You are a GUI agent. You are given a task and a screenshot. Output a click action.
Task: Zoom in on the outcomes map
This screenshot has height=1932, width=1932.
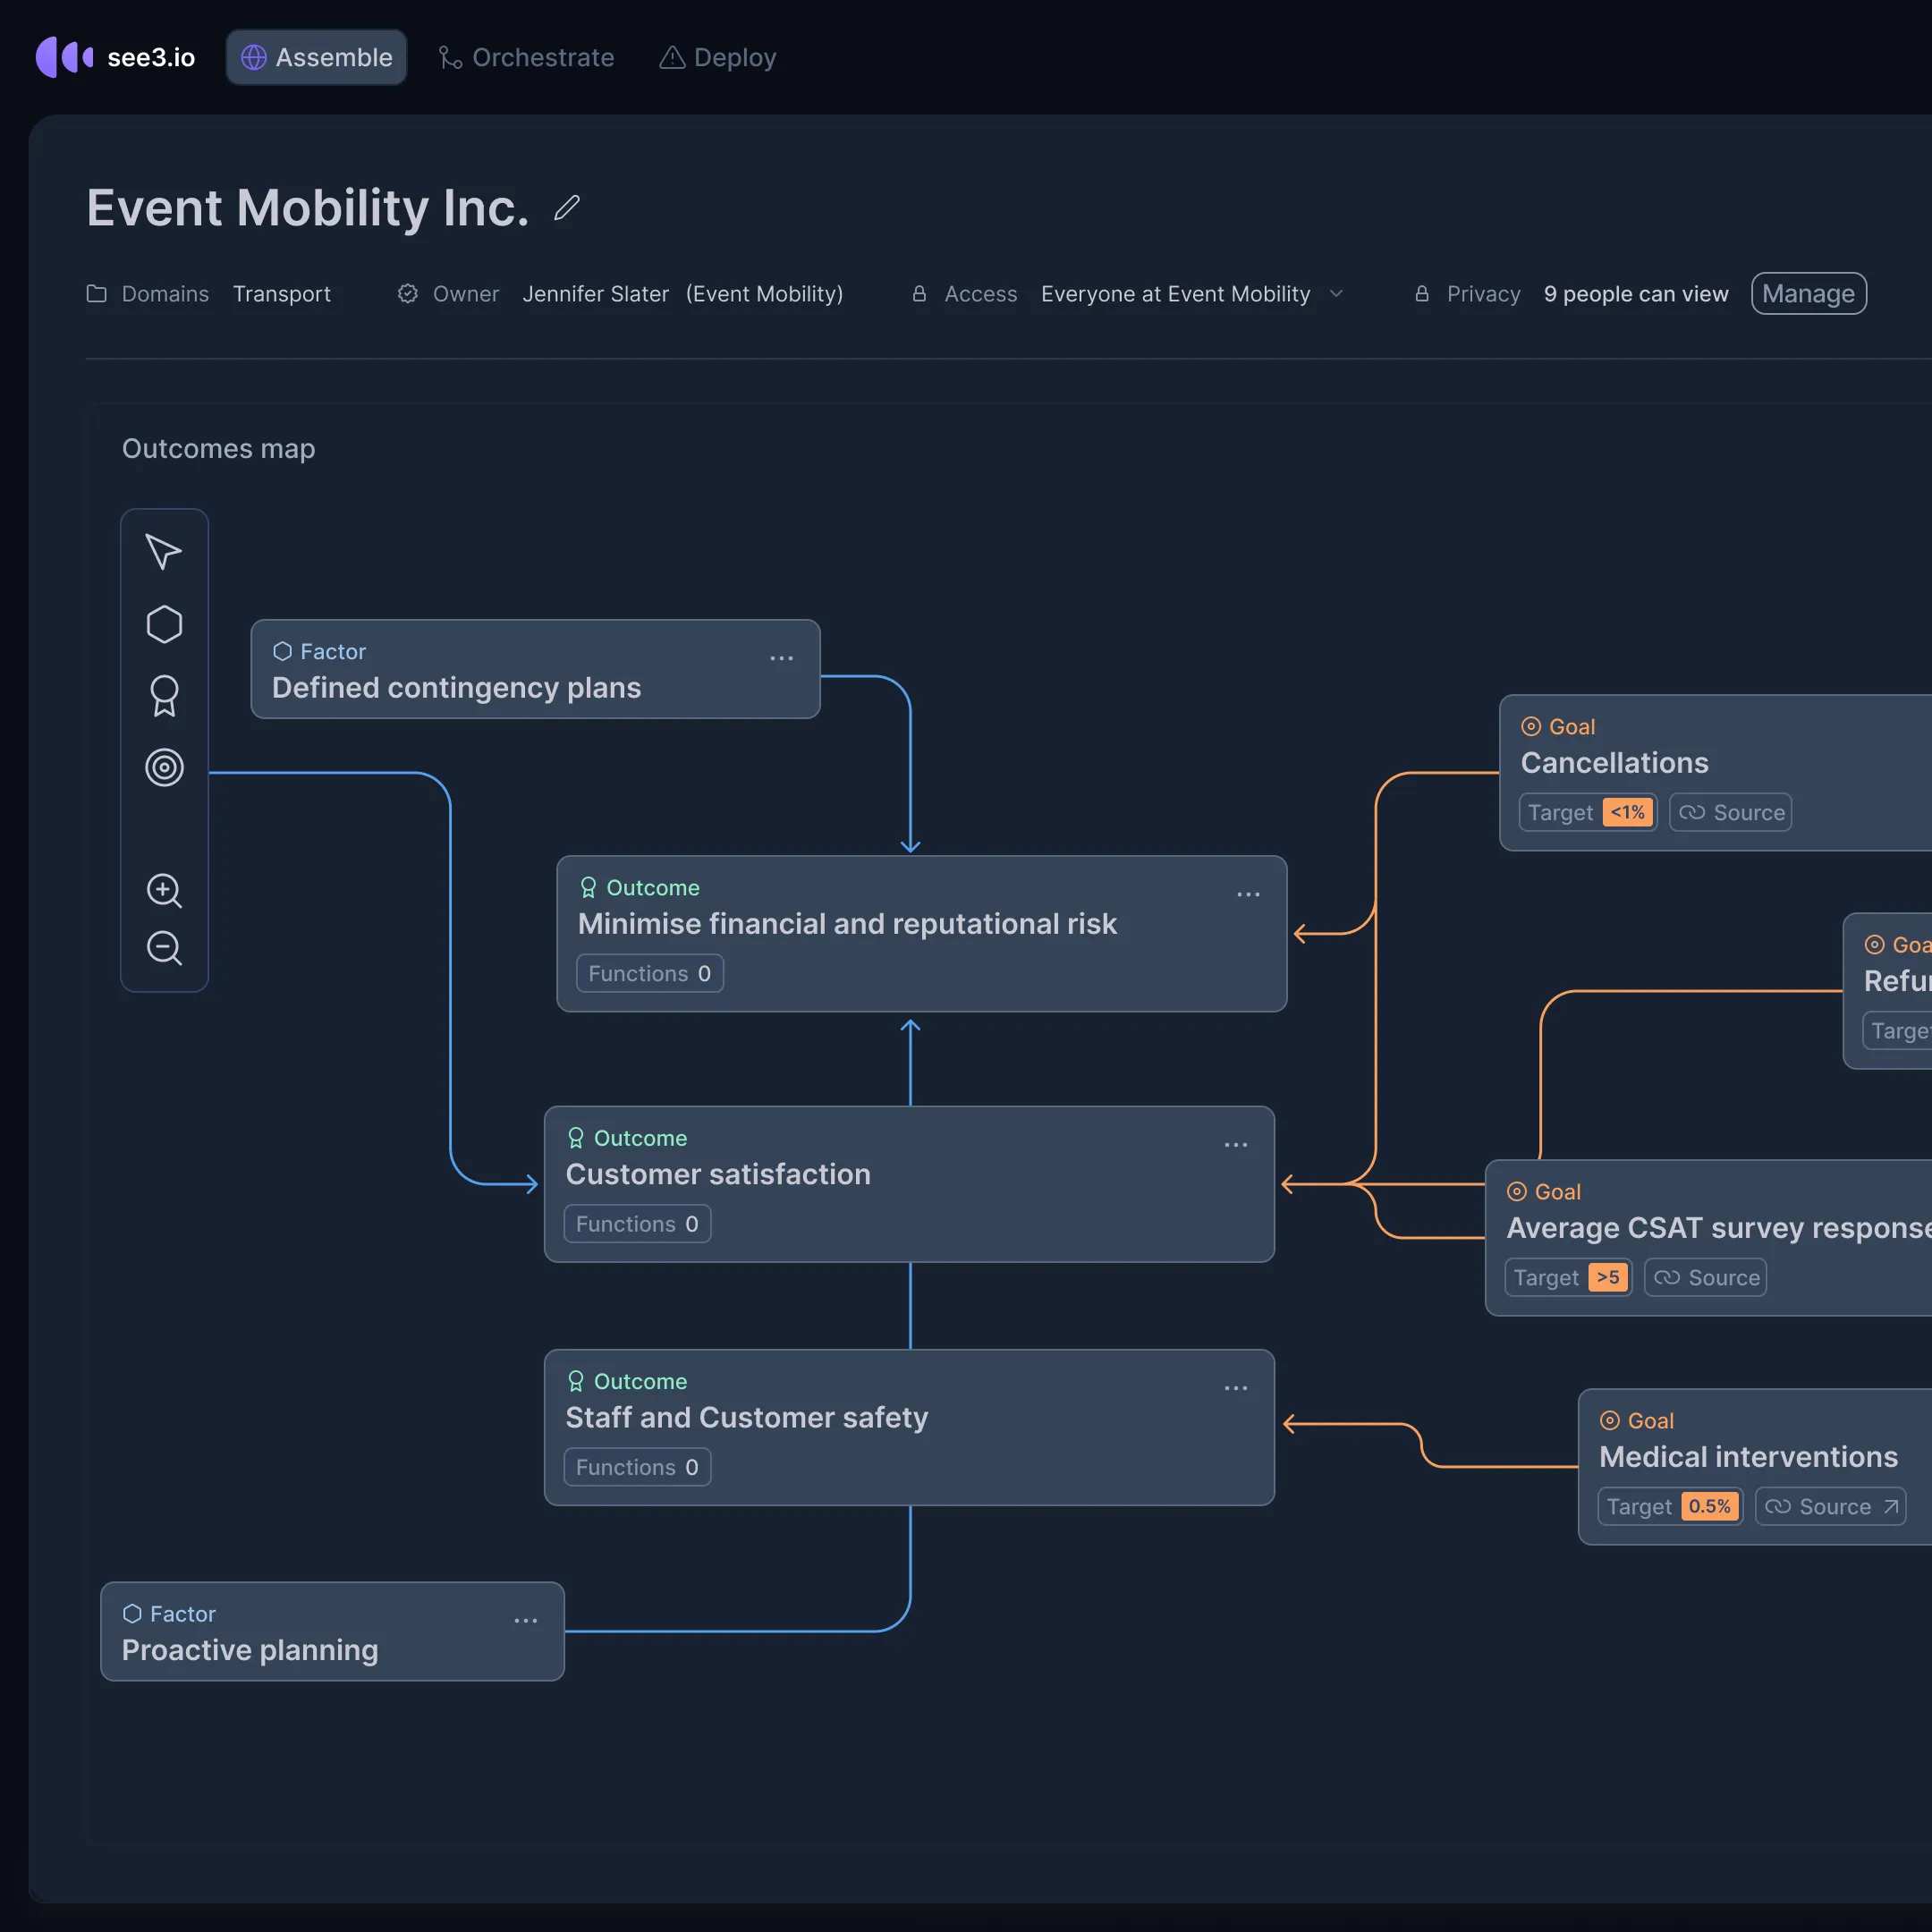tap(164, 890)
